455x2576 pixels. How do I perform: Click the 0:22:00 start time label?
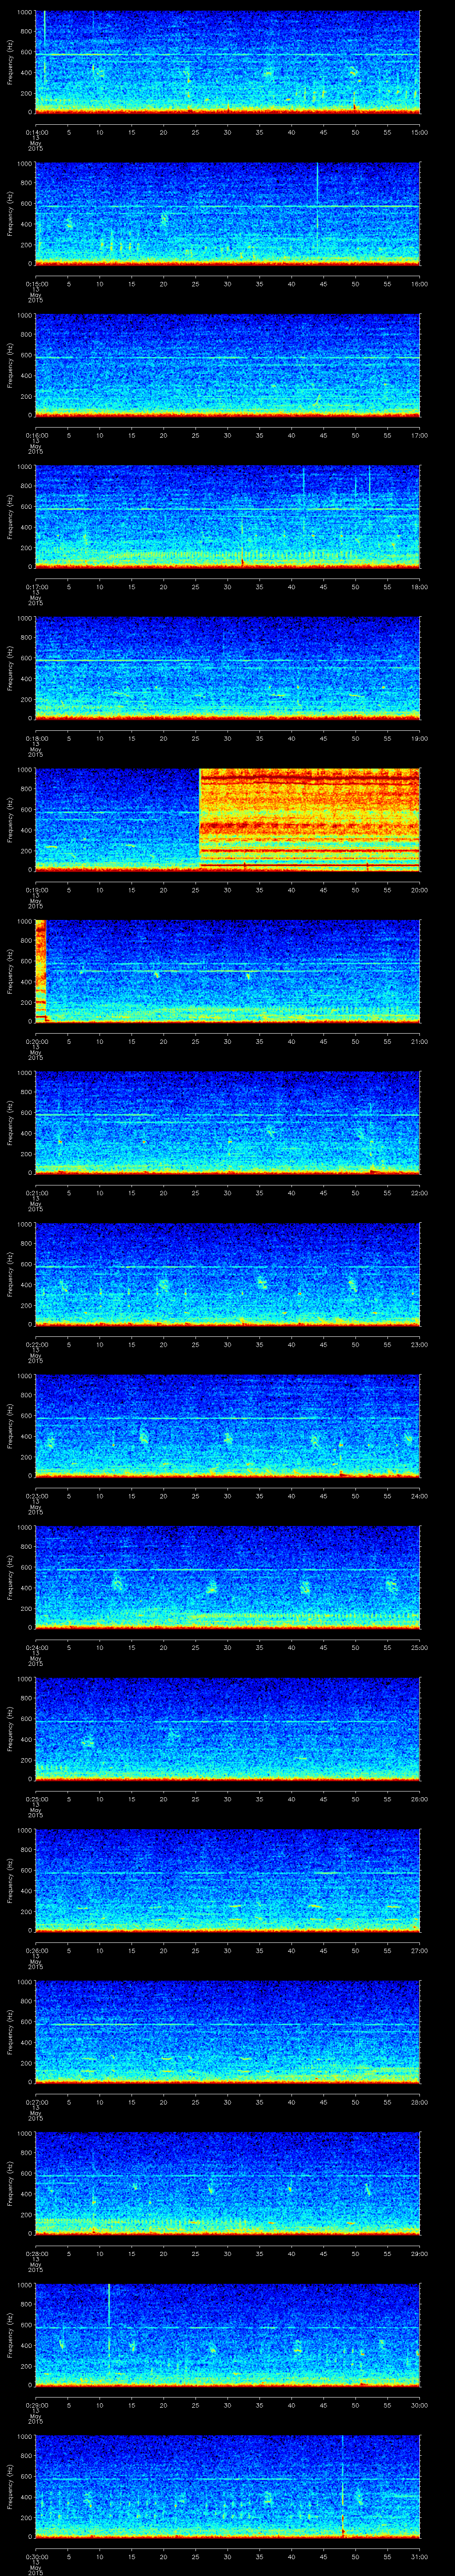(x=36, y=1344)
